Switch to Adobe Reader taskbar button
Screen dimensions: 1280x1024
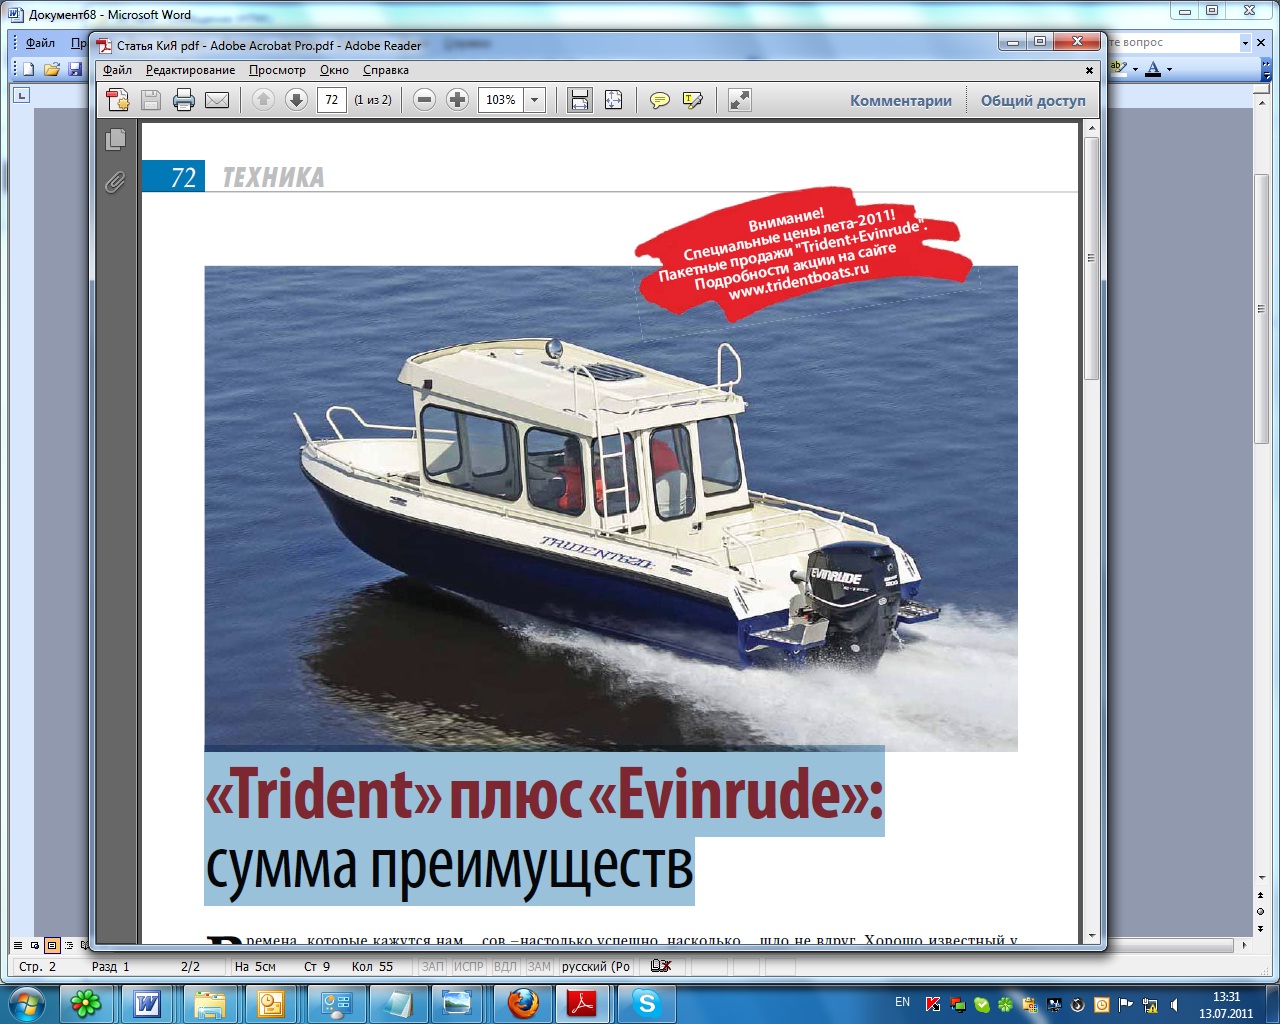pos(583,1004)
